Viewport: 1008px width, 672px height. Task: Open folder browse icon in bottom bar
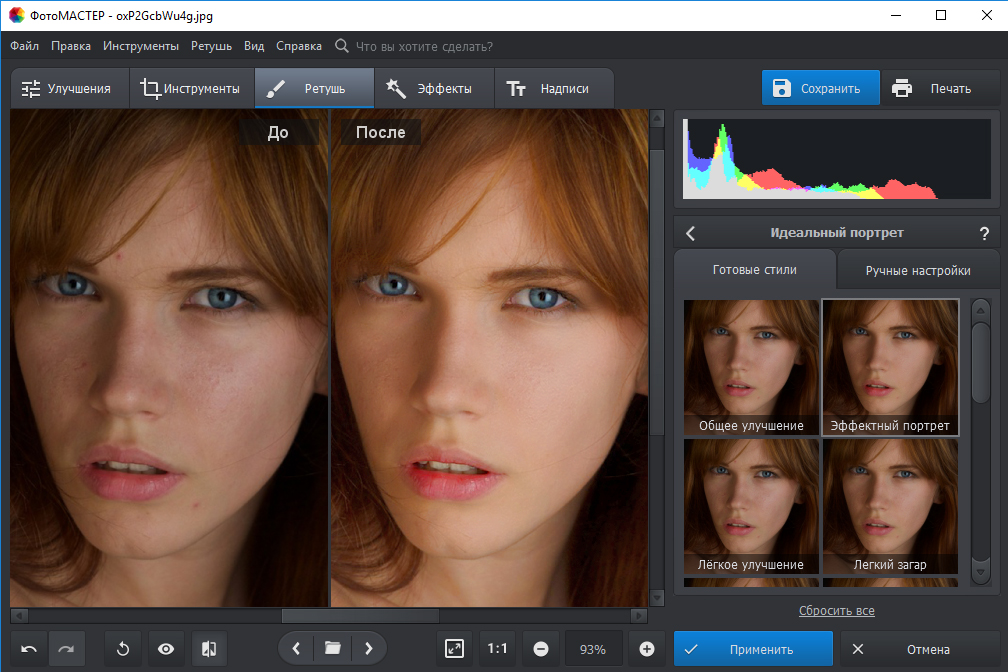coord(332,648)
